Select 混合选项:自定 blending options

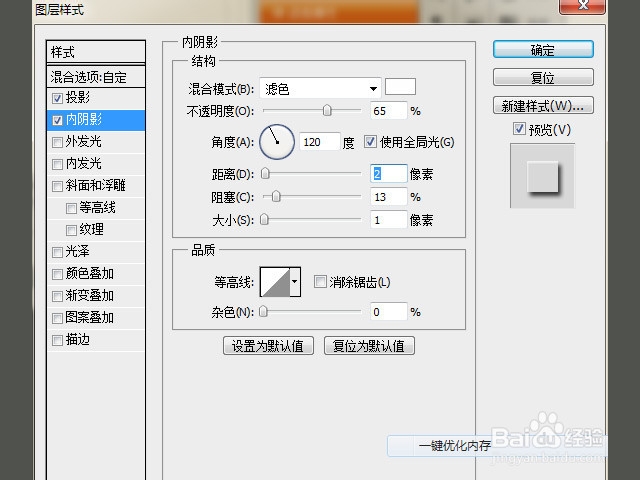96,76
